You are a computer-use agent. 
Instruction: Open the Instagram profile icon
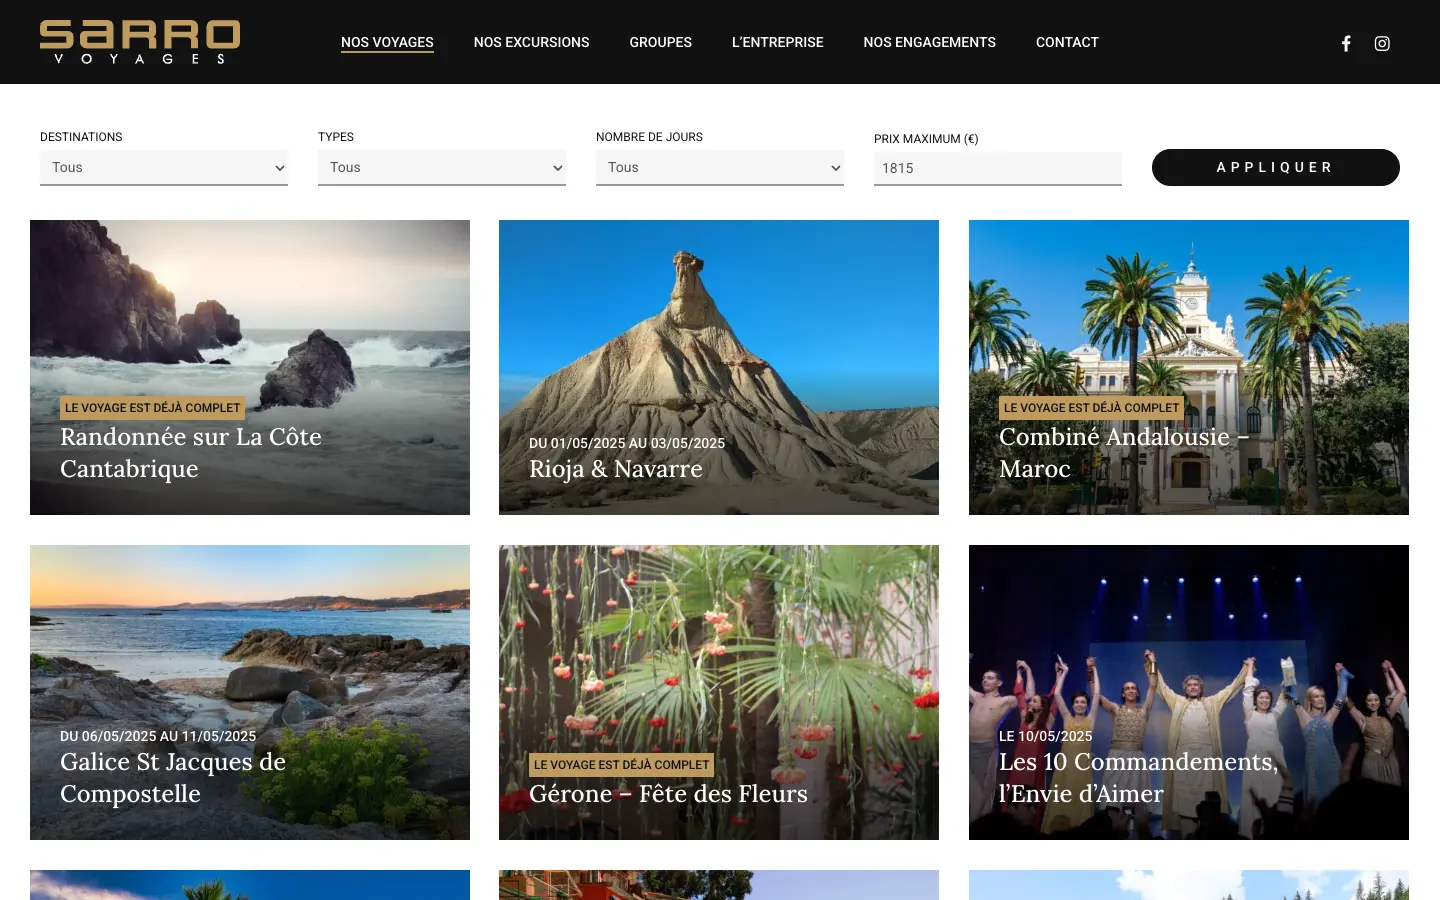[1382, 43]
